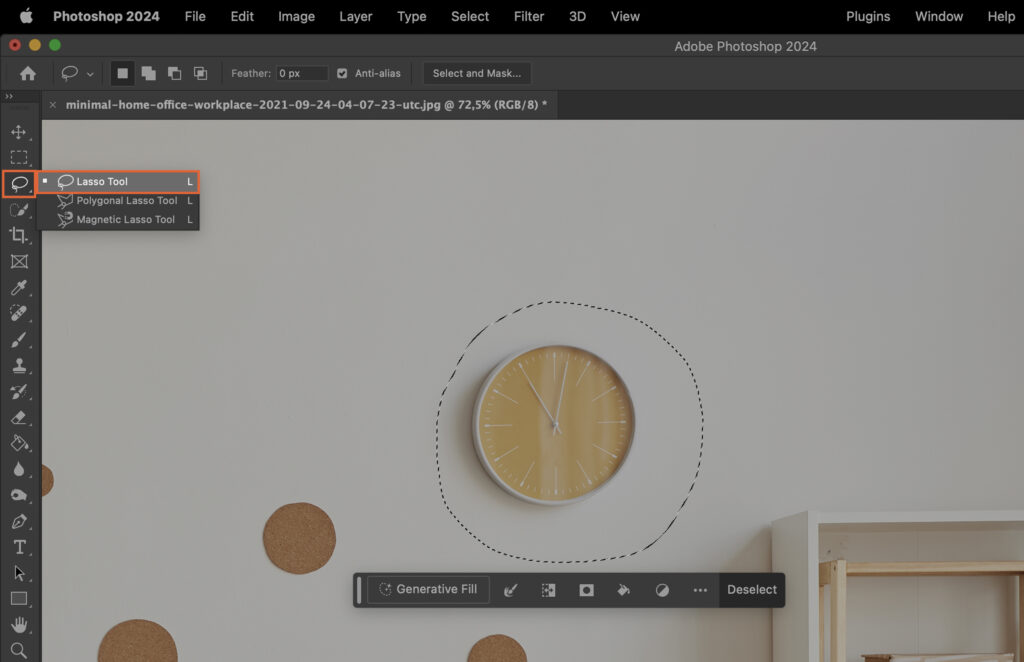Screen dimensions: 1024x662
Task: Click the Deselect button
Action: pyautogui.click(x=752, y=589)
